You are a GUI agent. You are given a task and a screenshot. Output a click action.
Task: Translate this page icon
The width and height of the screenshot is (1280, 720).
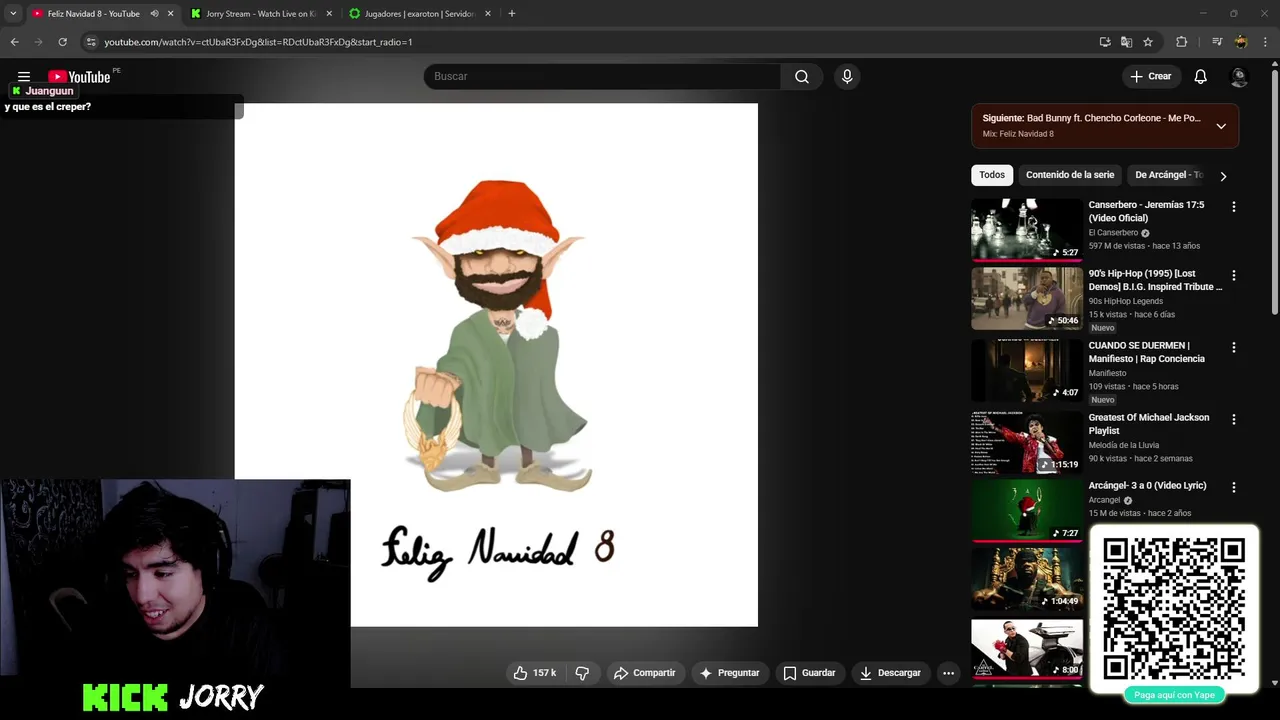1126,42
